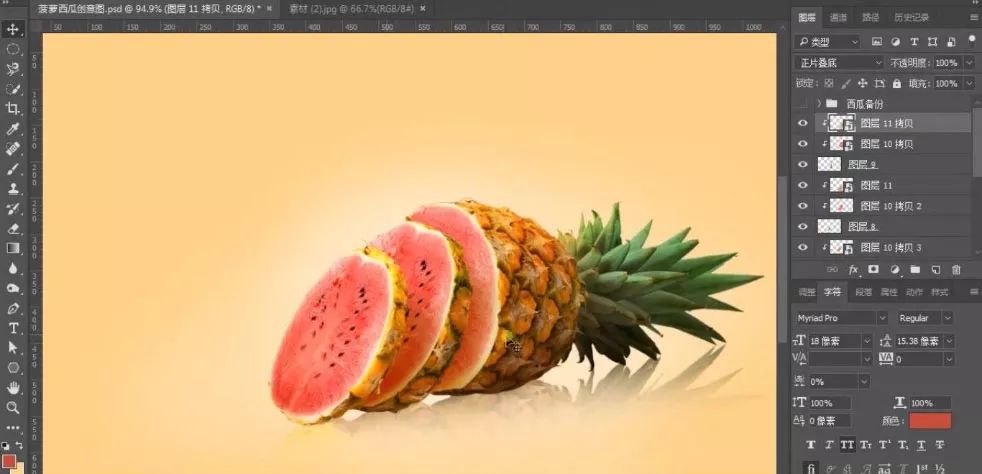Hide the 图层 11 拷贝 layer
The height and width of the screenshot is (474, 982).
[x=802, y=123]
